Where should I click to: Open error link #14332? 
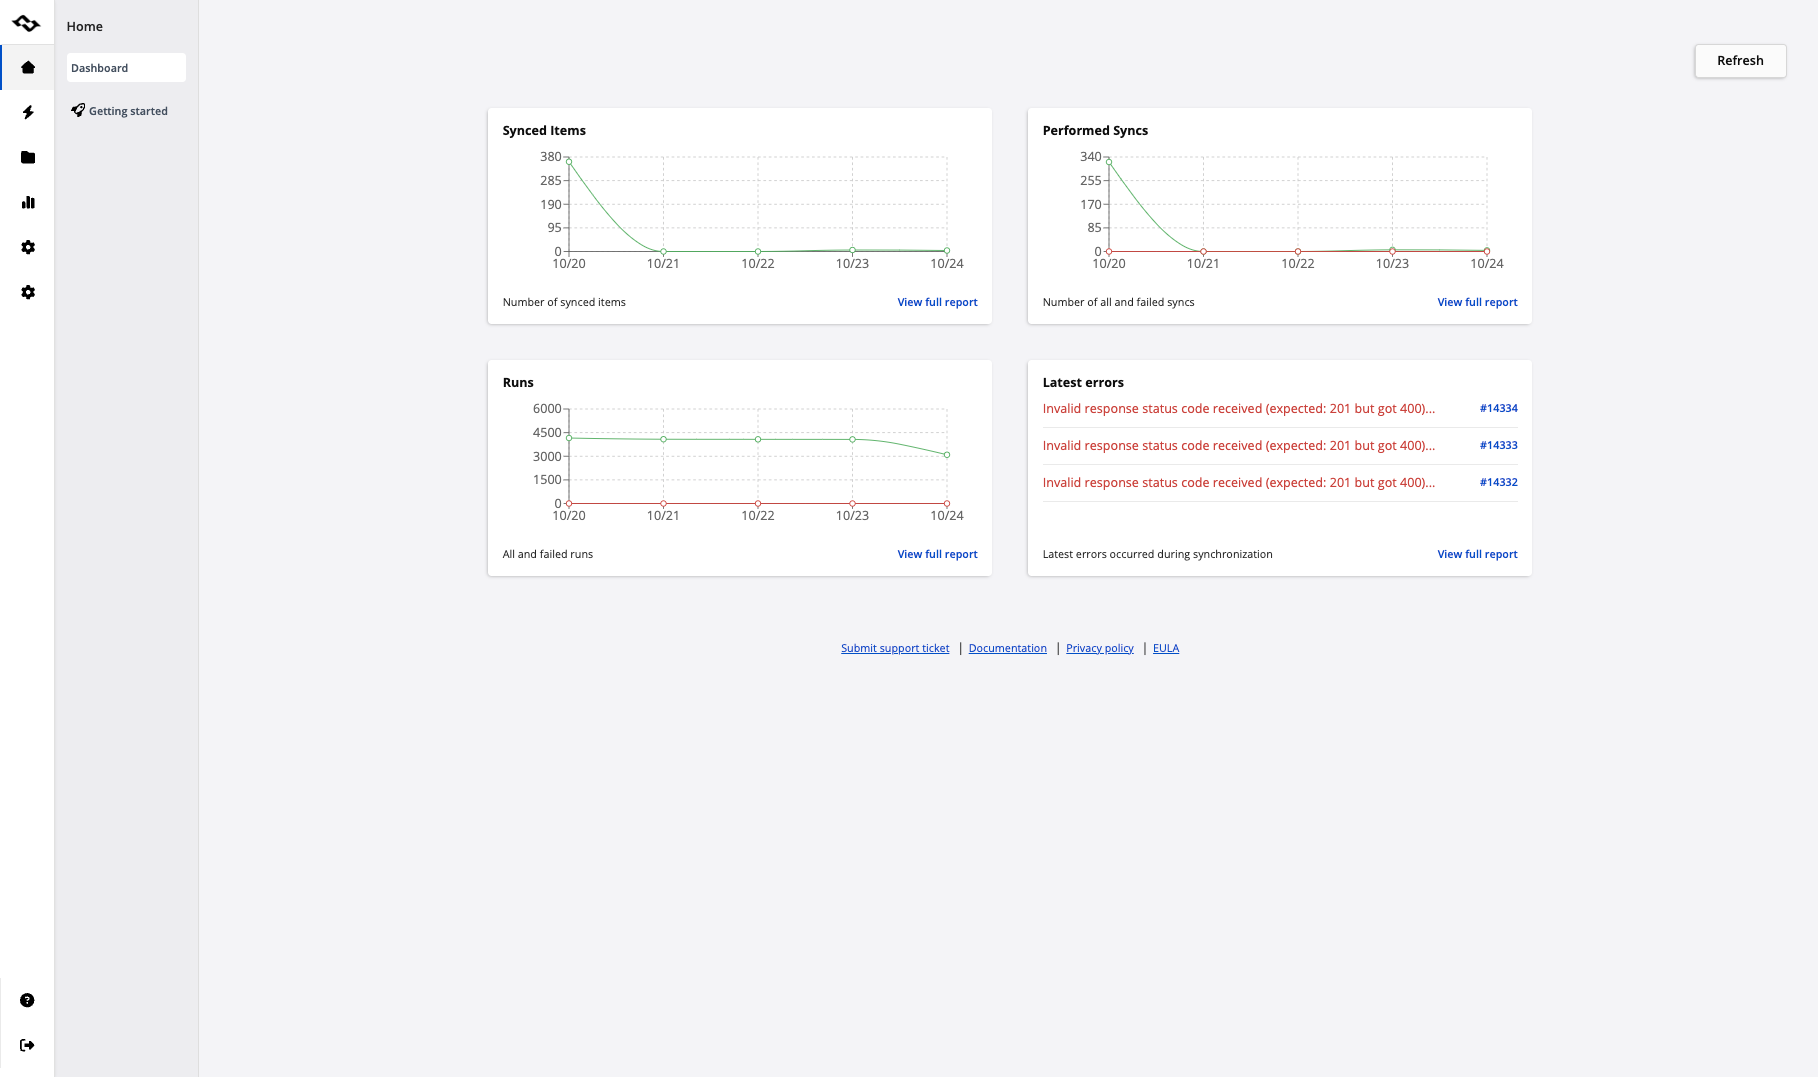point(1498,482)
